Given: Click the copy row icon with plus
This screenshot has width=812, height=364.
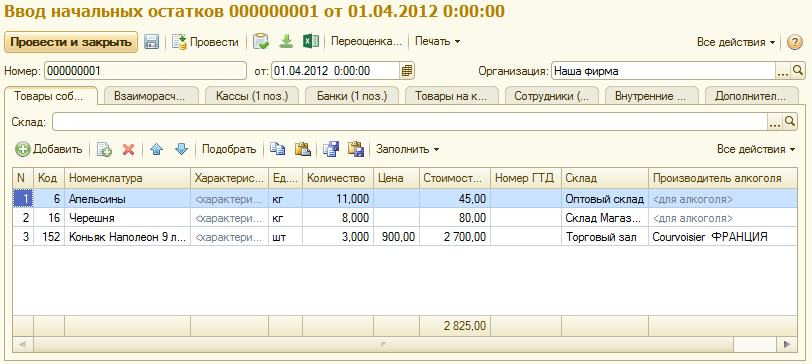Looking at the screenshot, I should (104, 150).
